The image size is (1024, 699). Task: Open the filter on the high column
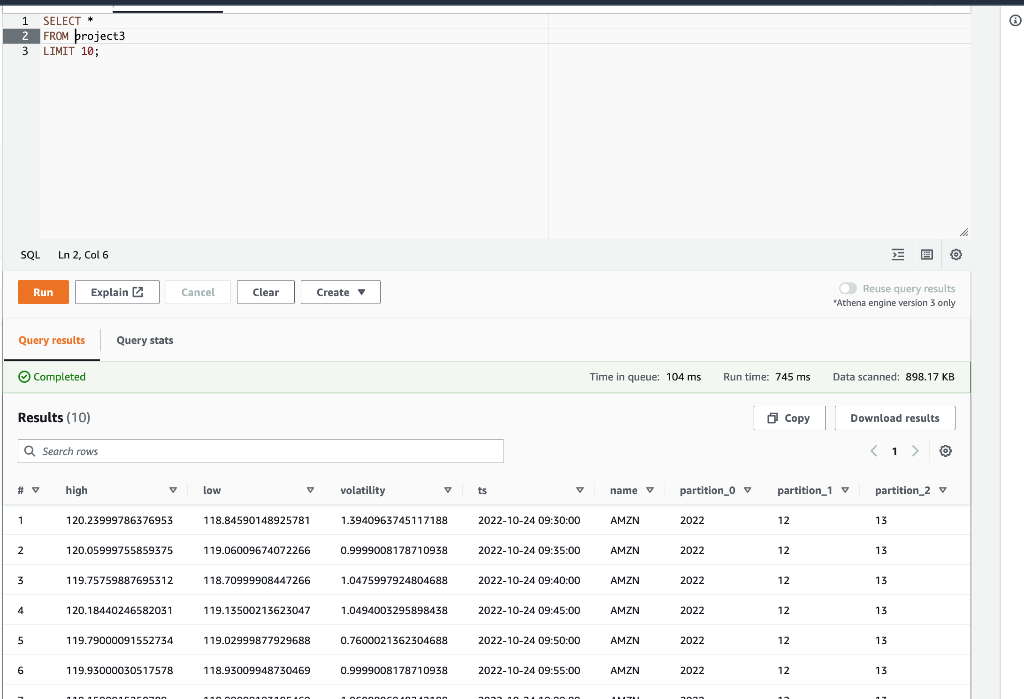point(173,490)
